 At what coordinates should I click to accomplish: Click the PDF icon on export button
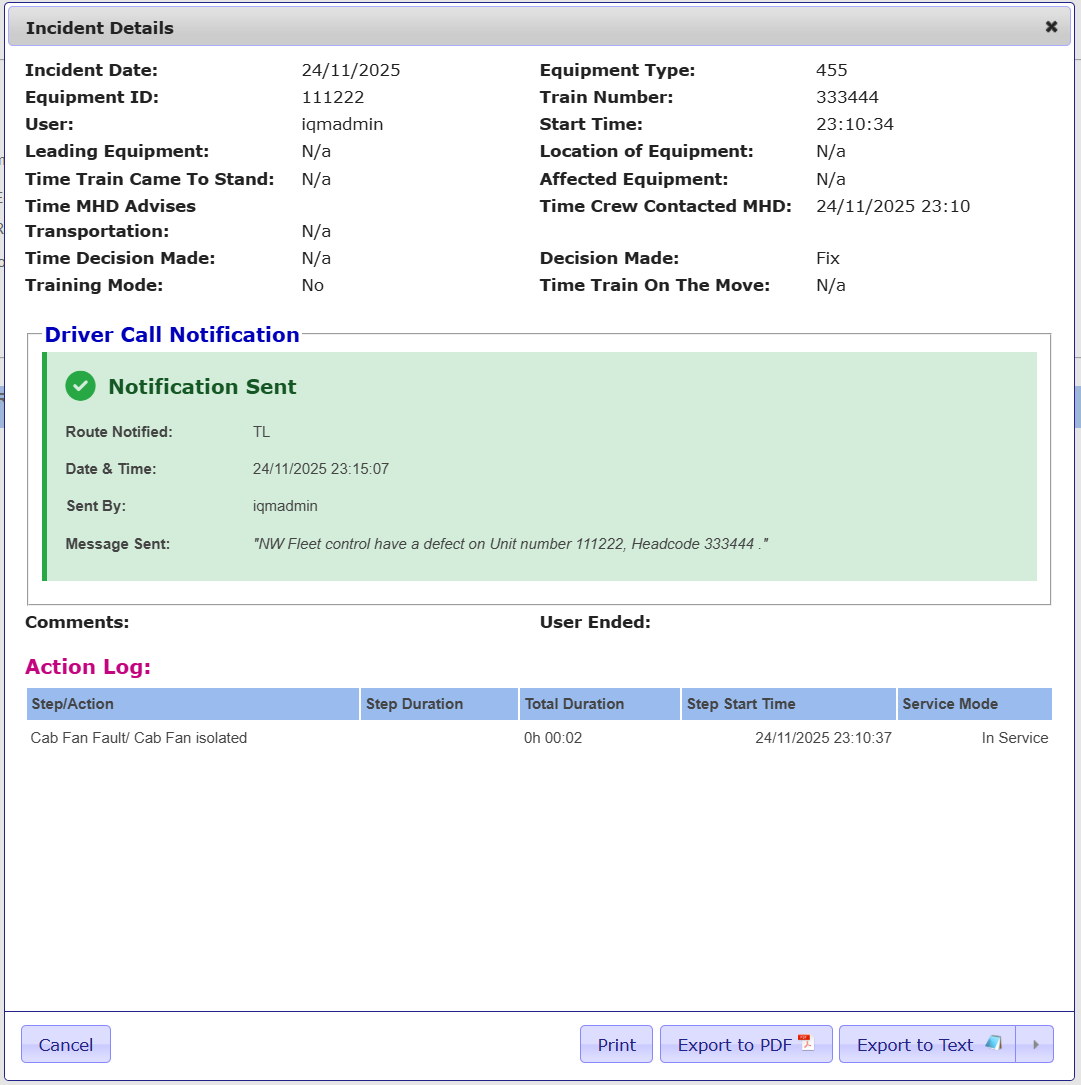tap(806, 1043)
